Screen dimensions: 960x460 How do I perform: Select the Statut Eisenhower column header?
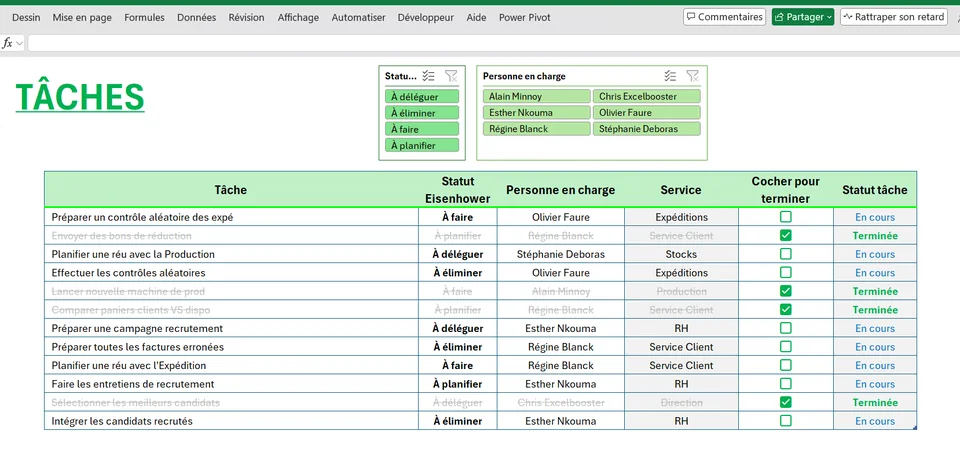pyautogui.click(x=458, y=190)
